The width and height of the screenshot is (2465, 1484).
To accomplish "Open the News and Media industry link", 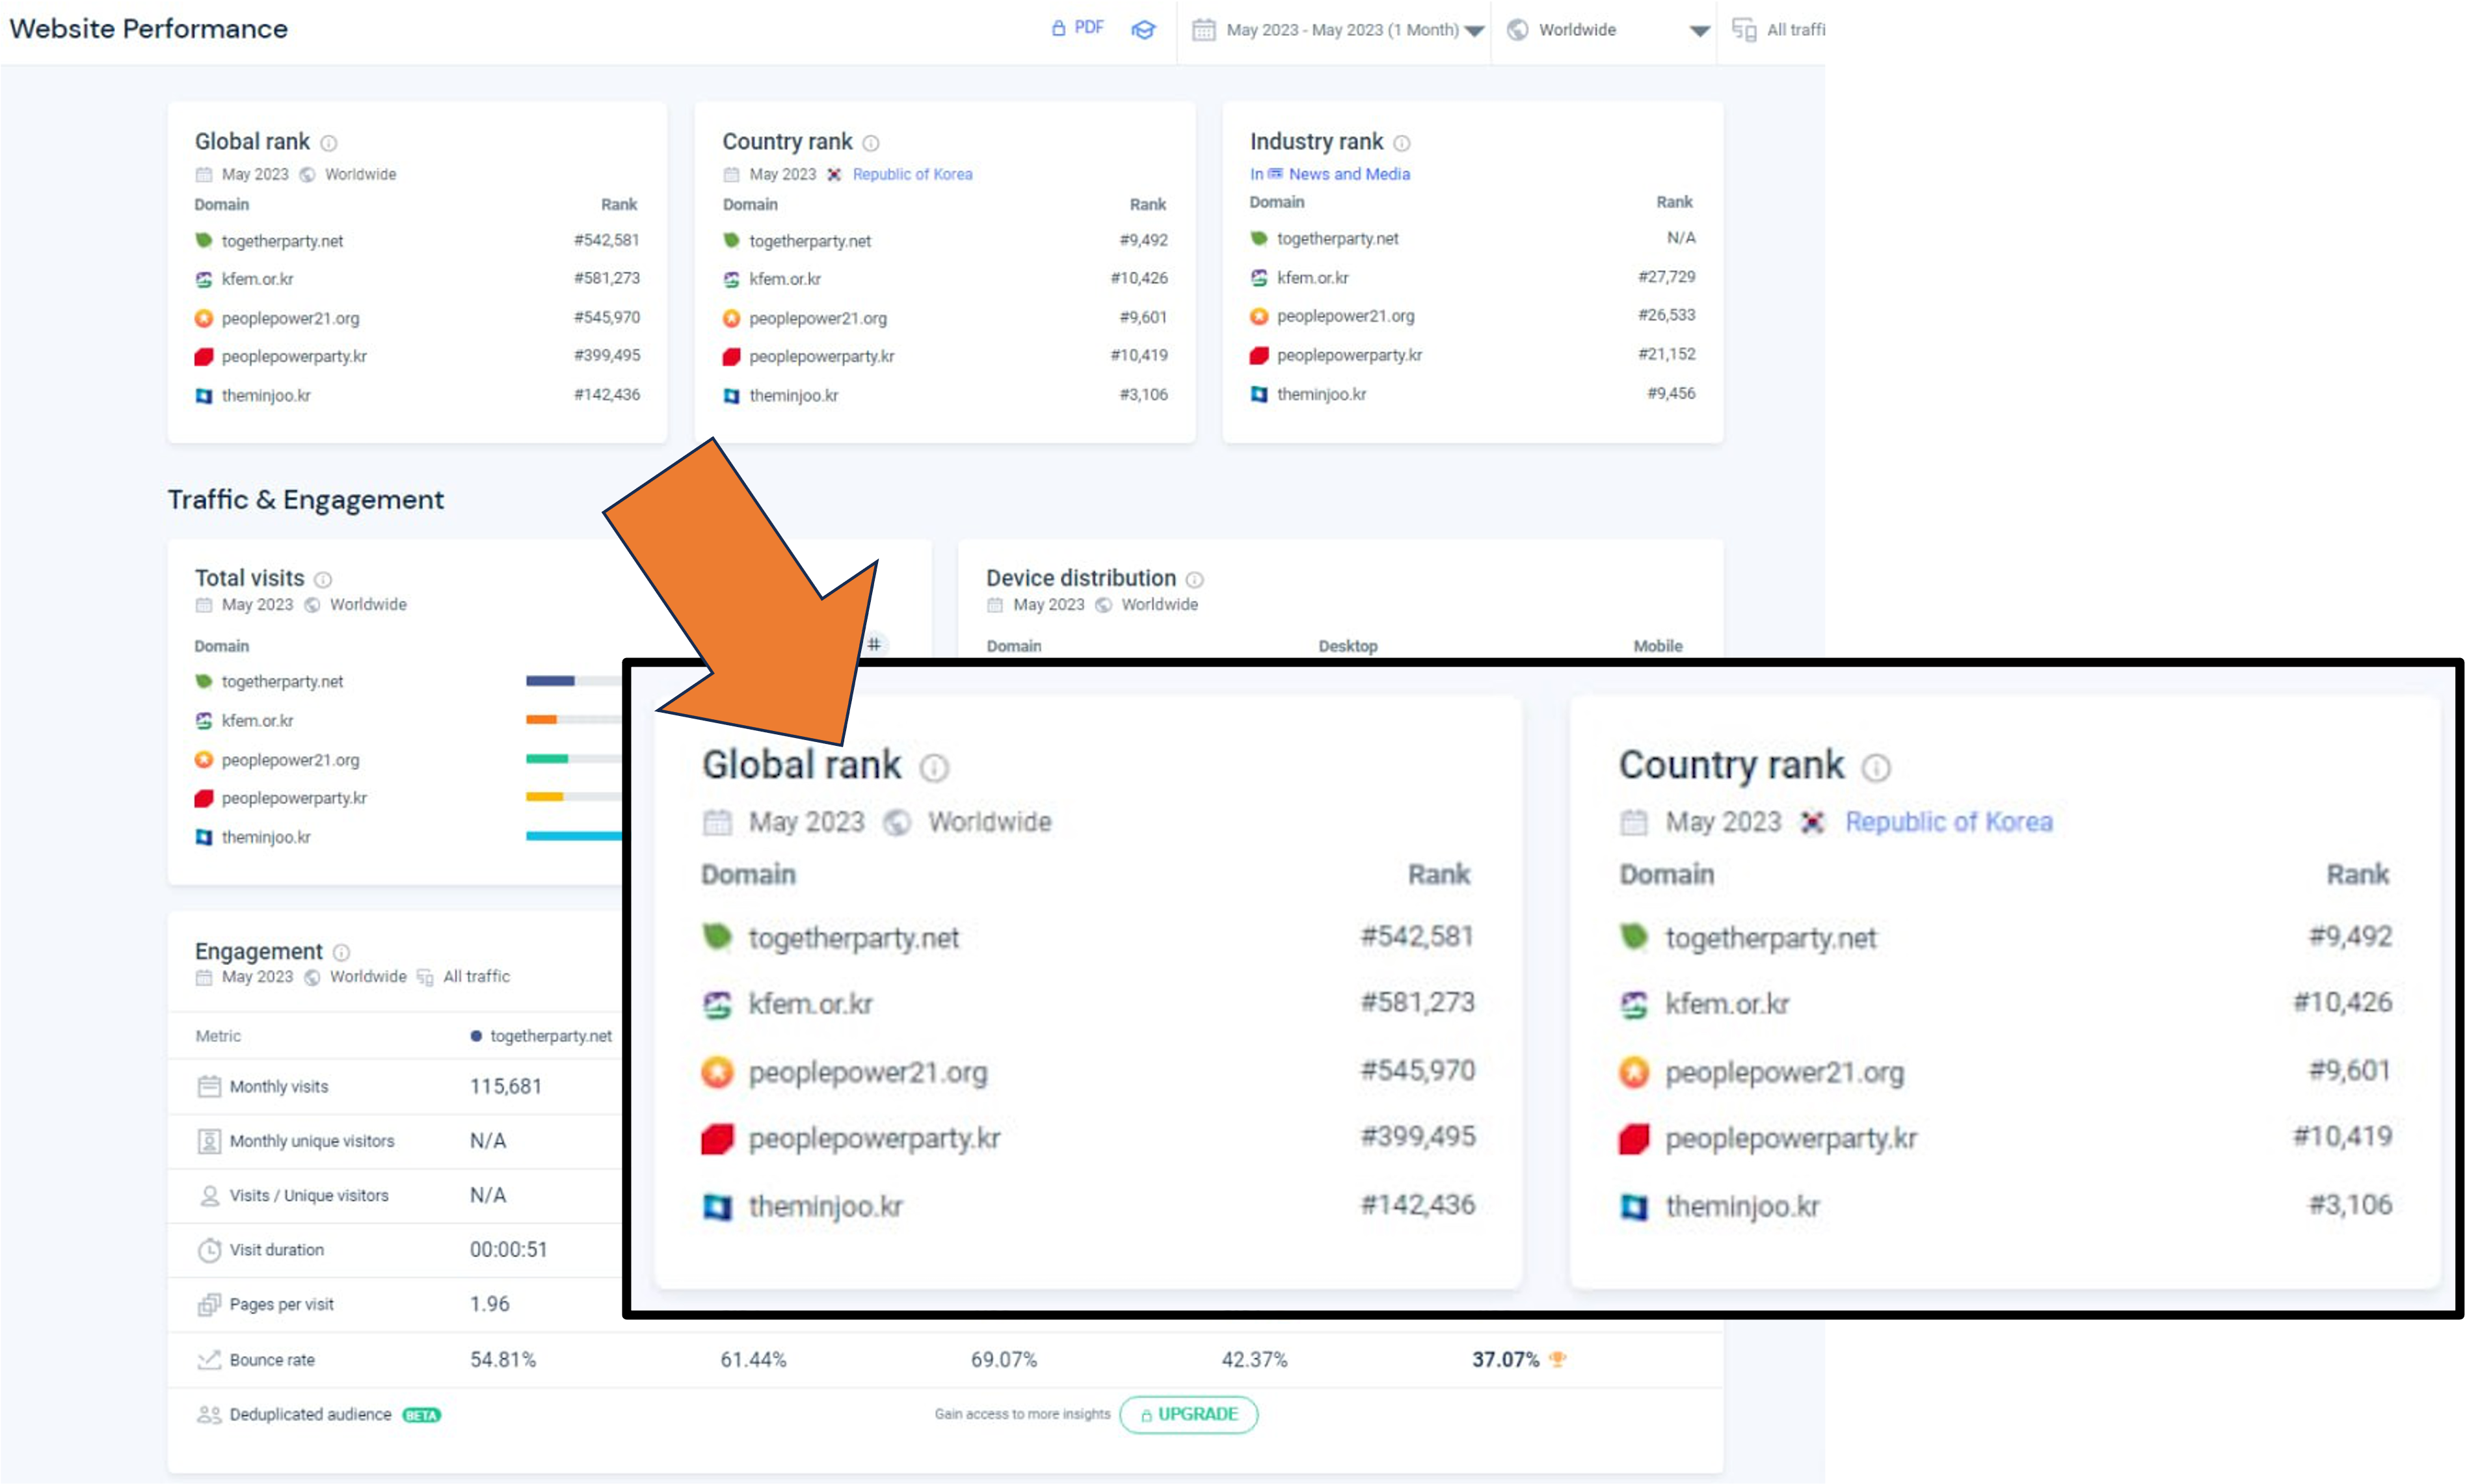I will (1348, 174).
